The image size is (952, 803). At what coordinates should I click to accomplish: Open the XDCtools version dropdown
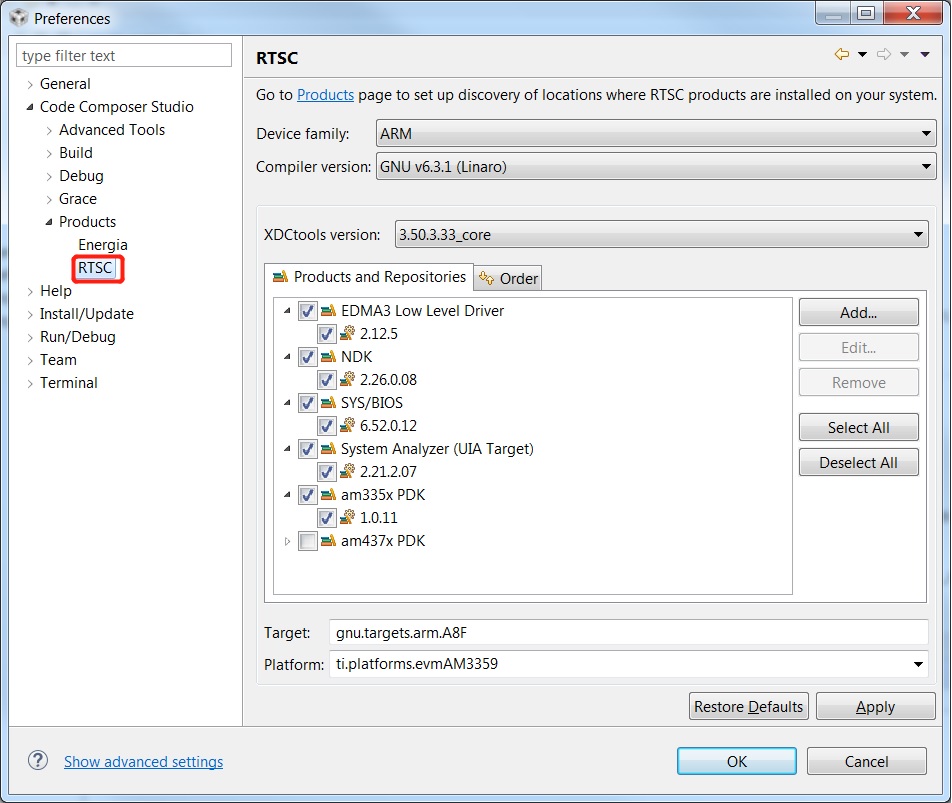click(x=661, y=234)
